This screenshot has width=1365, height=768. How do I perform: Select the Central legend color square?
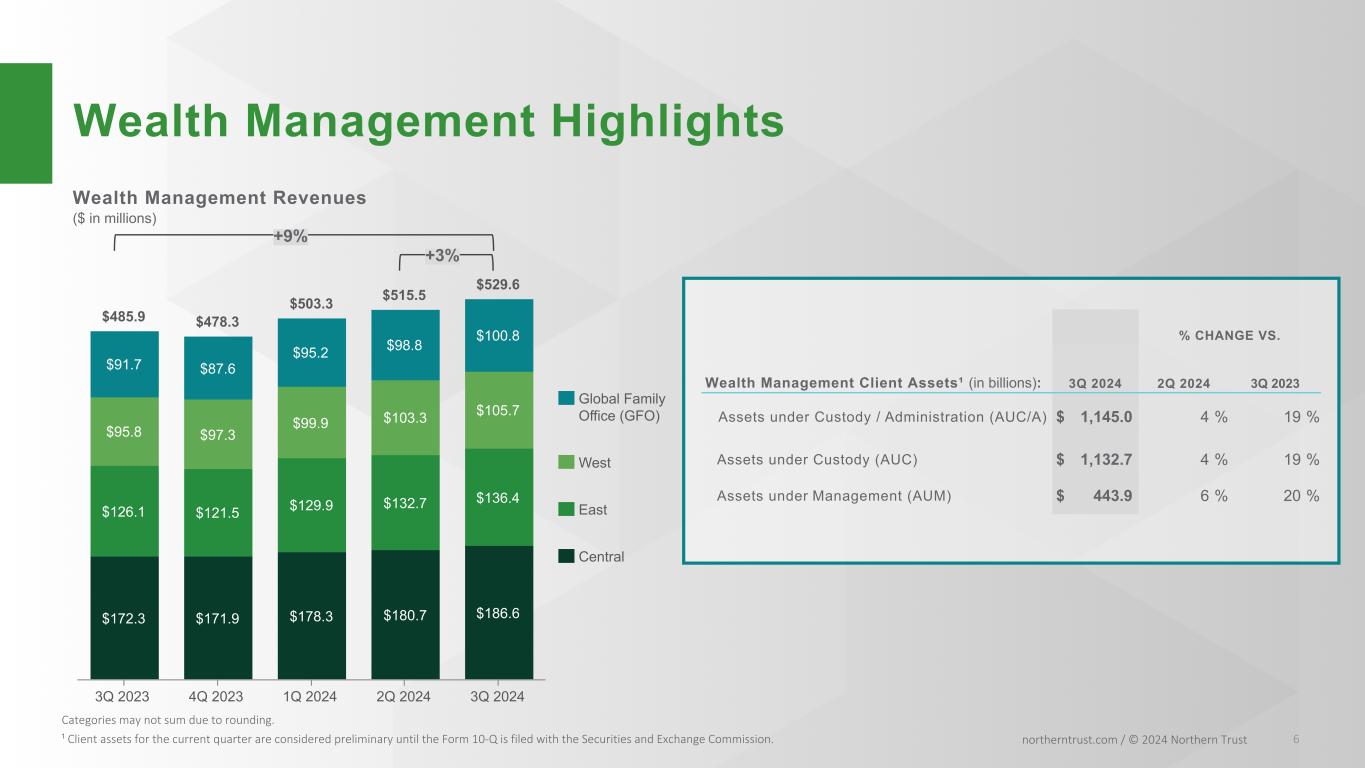[x=565, y=556]
